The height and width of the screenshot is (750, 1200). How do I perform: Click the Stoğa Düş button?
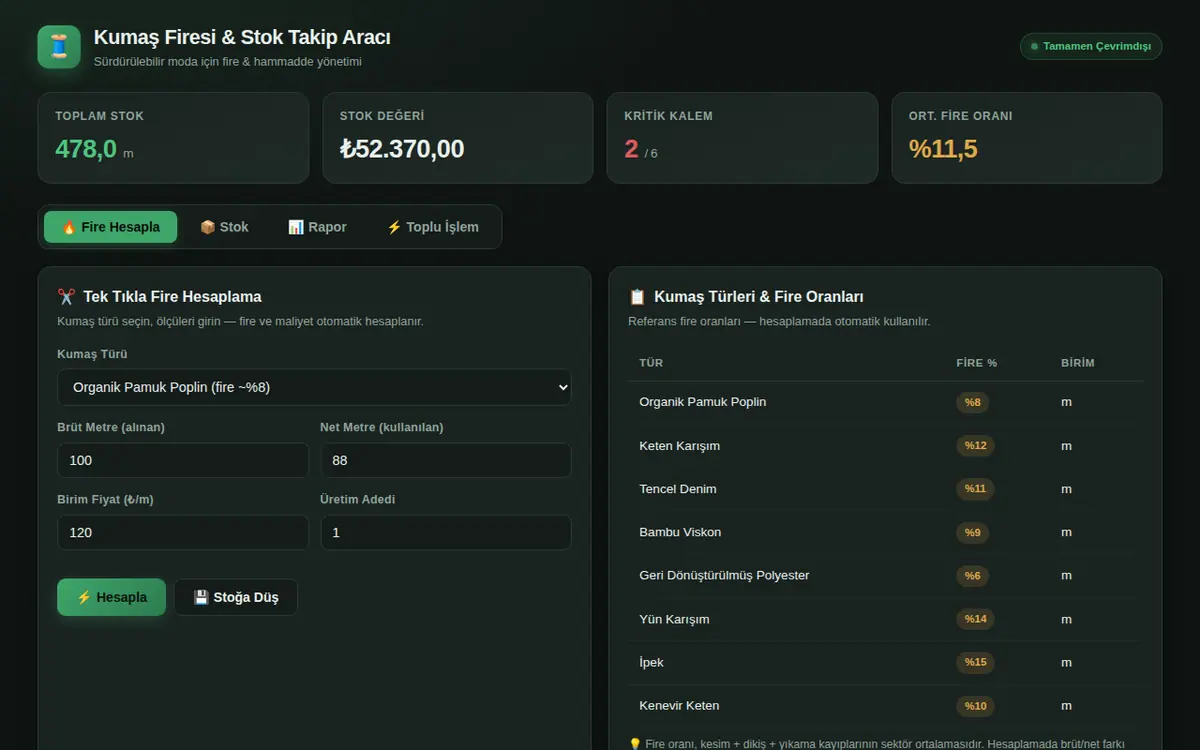236,597
